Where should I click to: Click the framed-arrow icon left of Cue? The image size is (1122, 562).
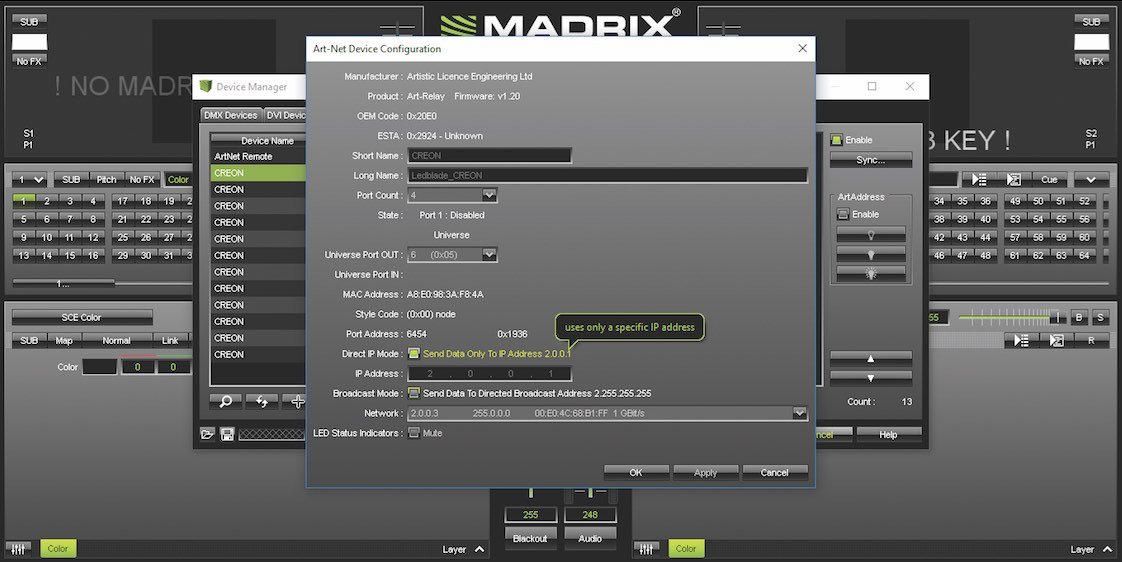click(x=1013, y=179)
